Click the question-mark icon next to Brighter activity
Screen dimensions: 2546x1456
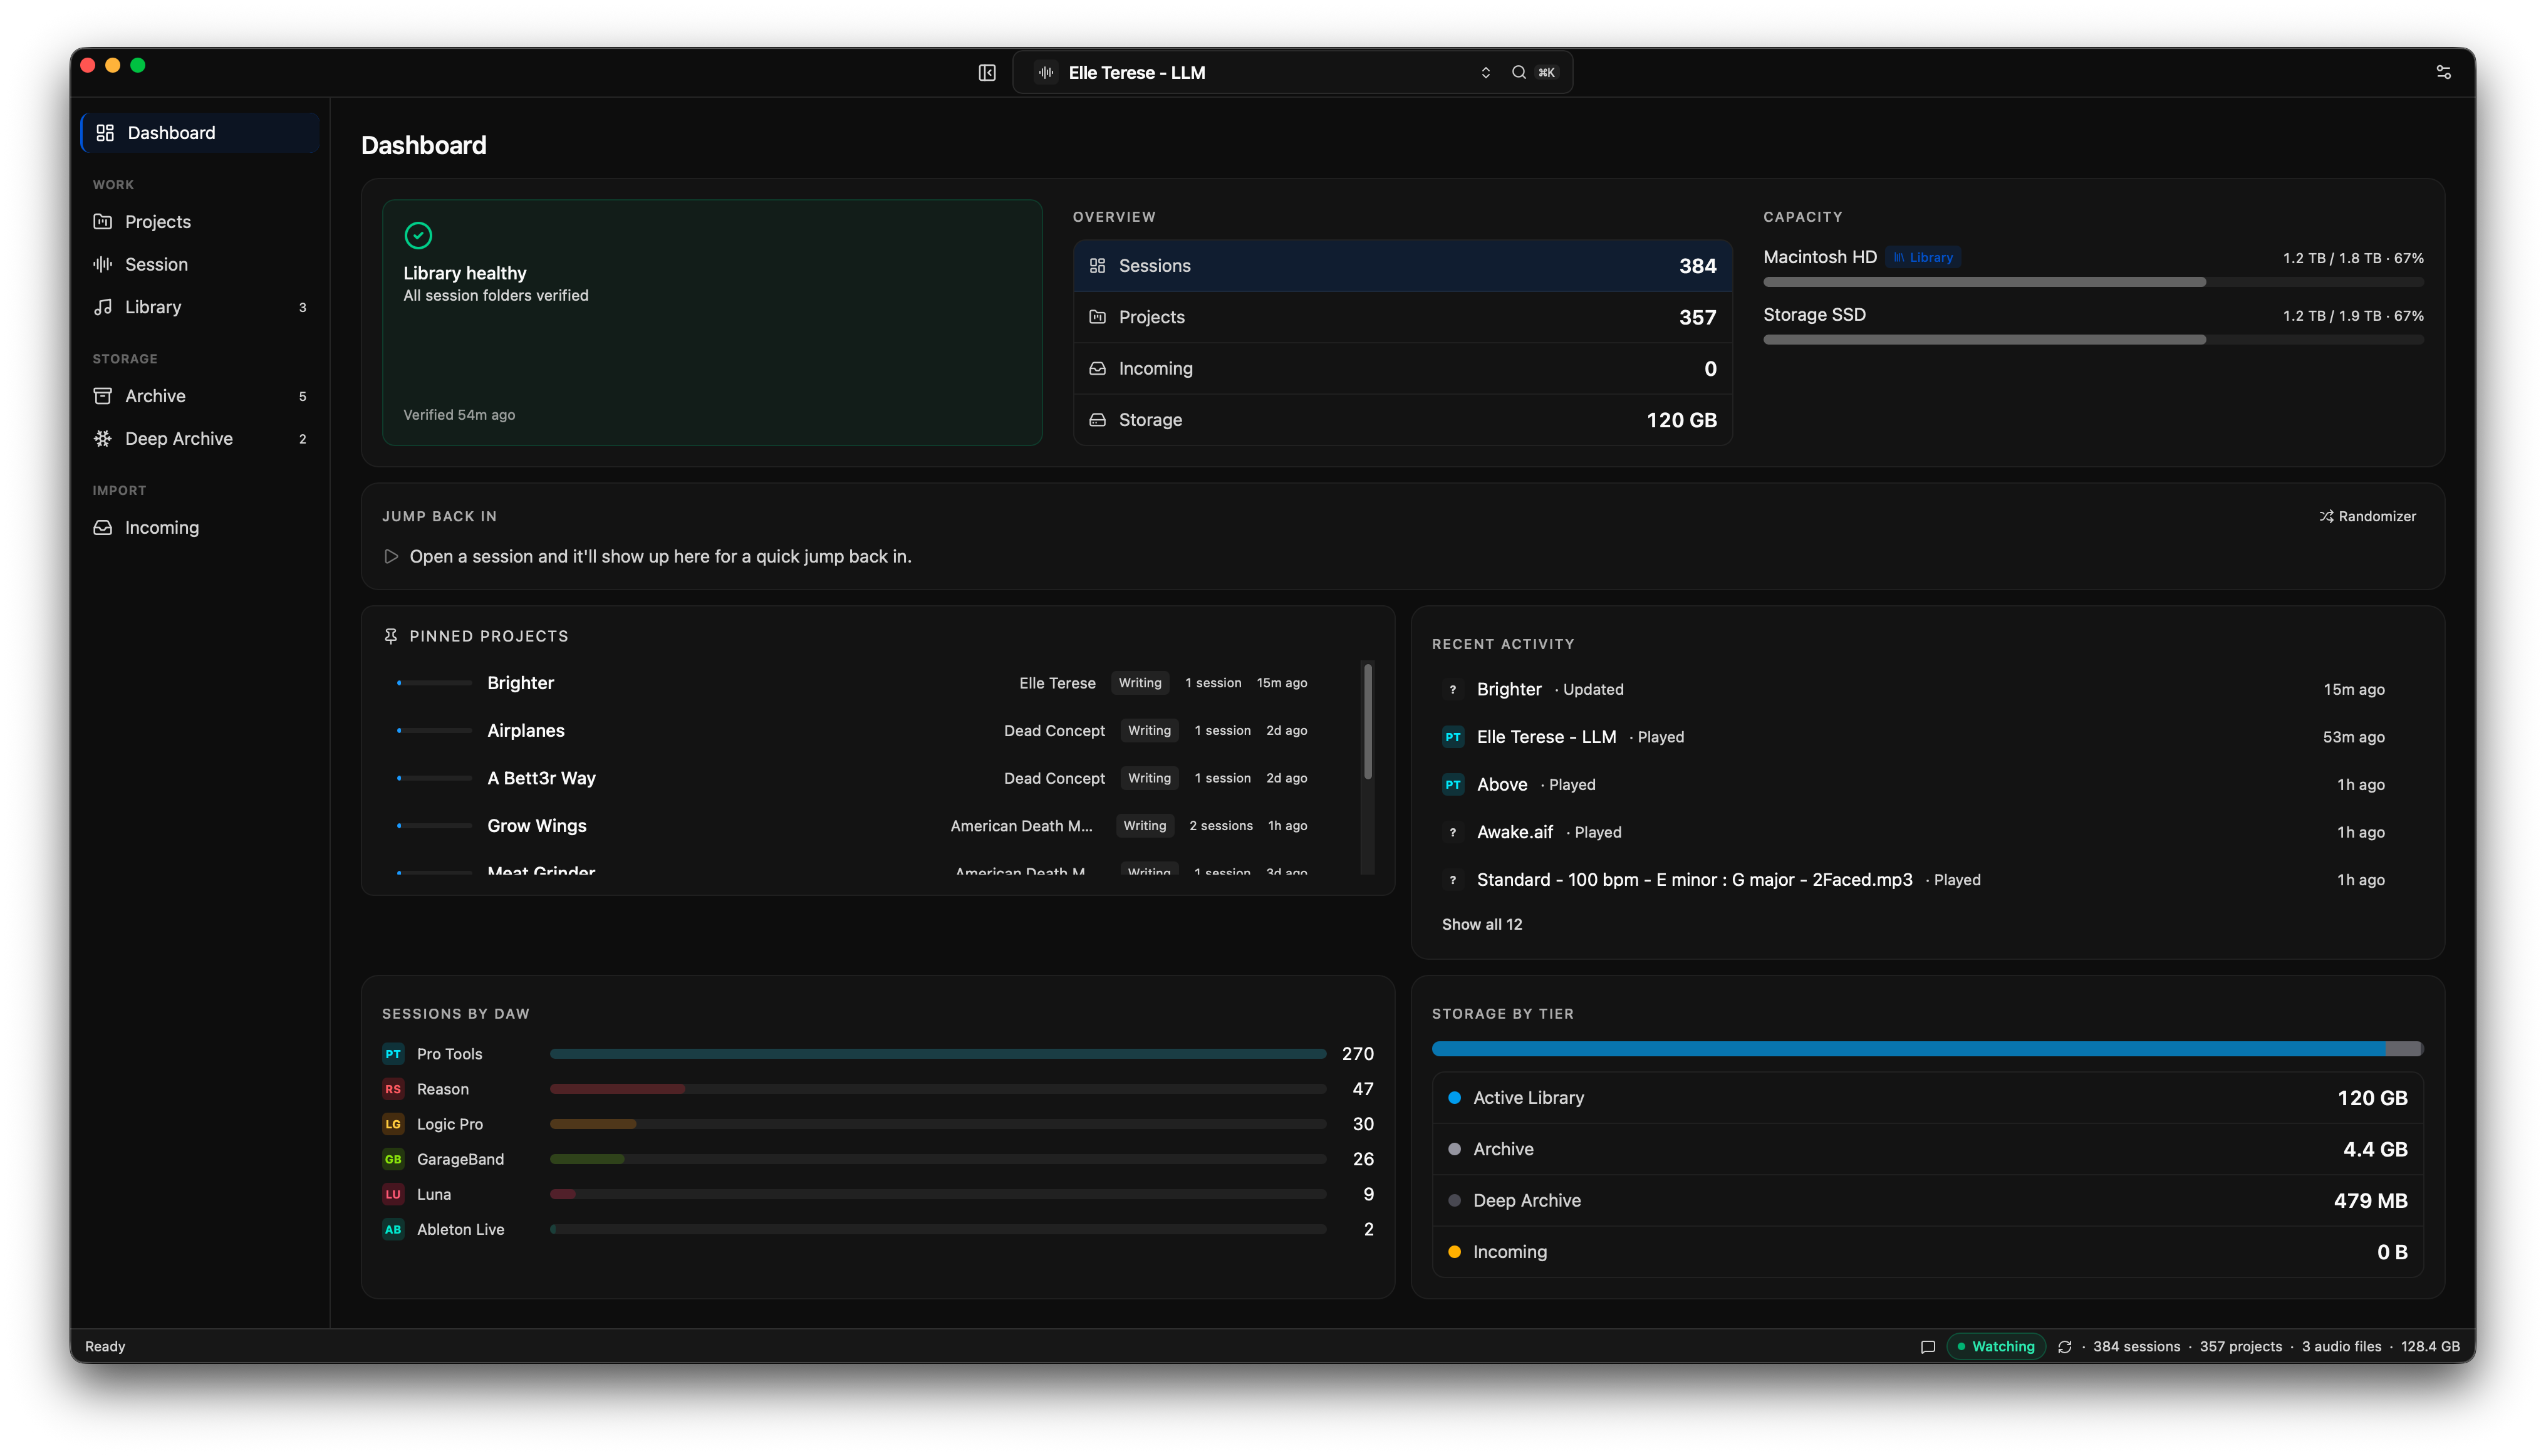click(1452, 689)
